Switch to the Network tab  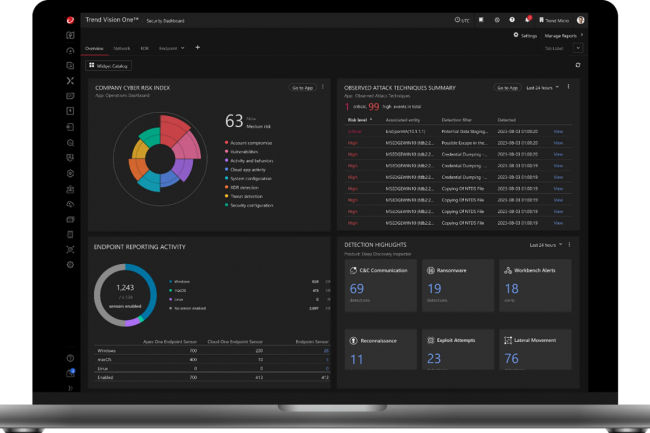click(121, 48)
